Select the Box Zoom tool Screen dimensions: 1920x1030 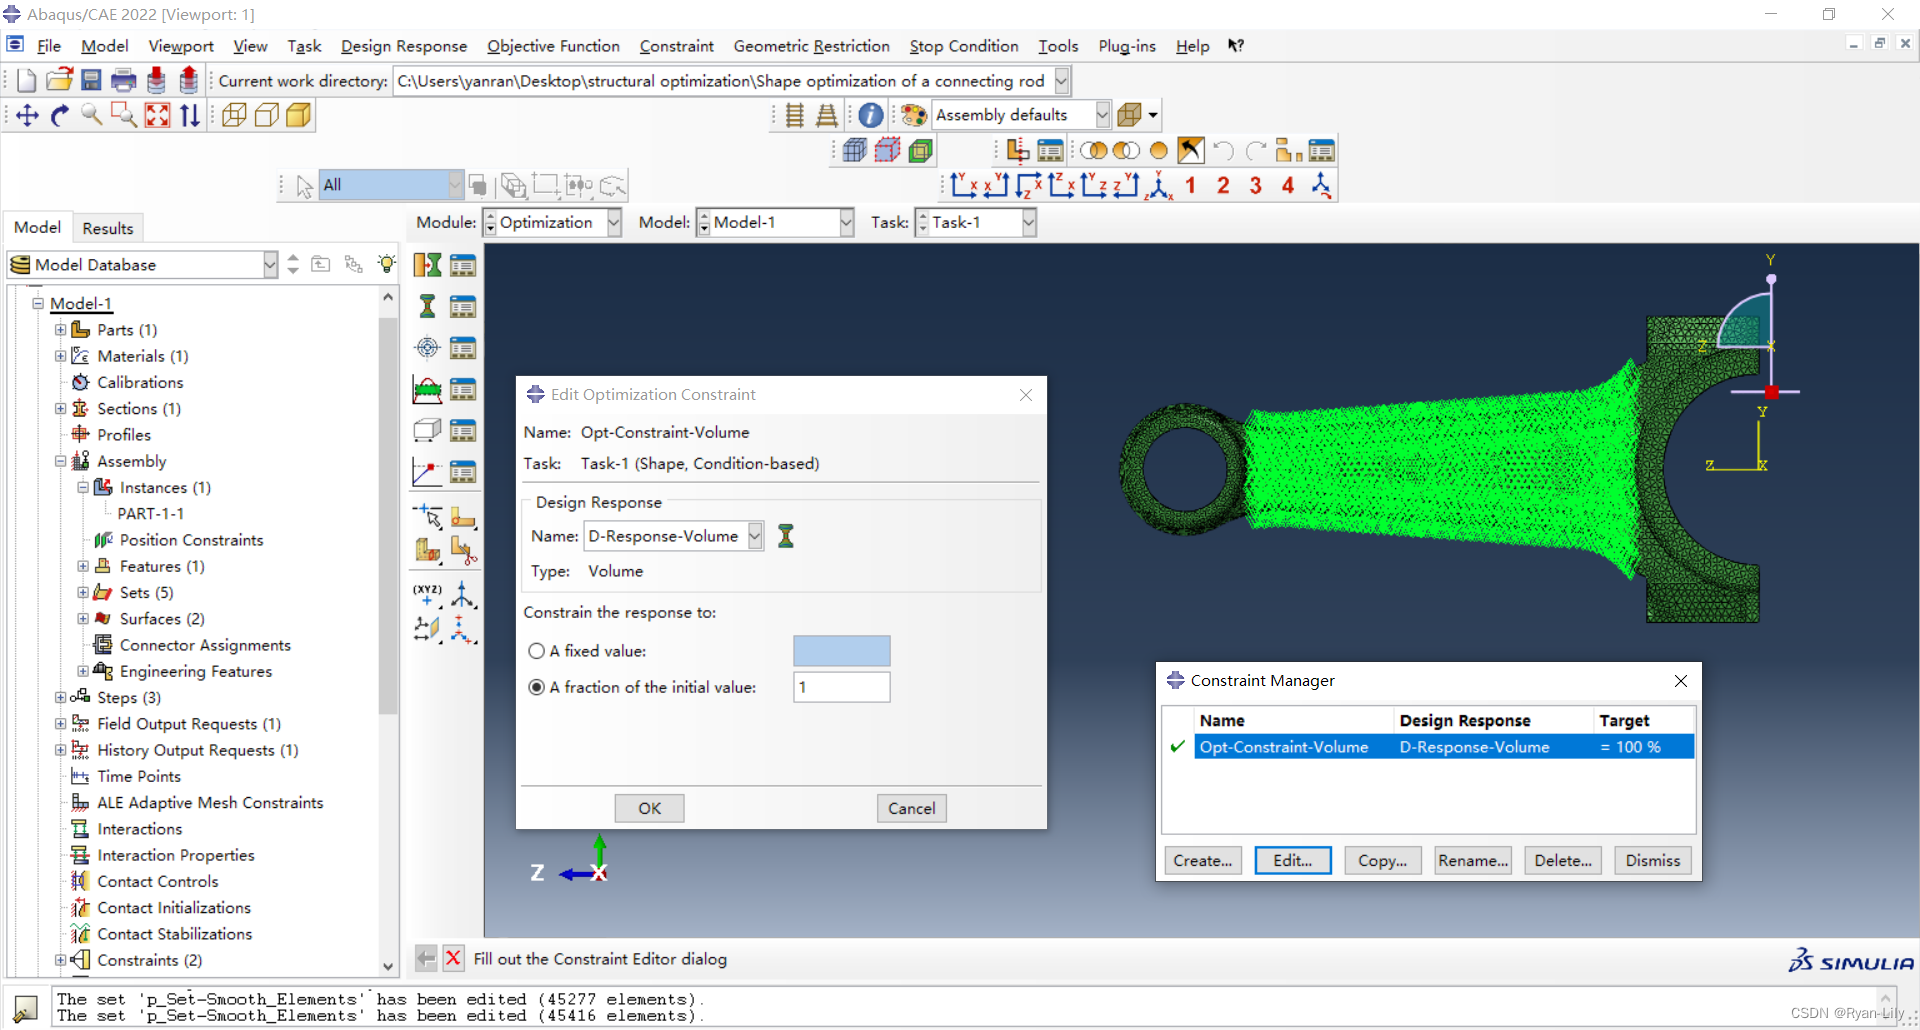click(124, 116)
